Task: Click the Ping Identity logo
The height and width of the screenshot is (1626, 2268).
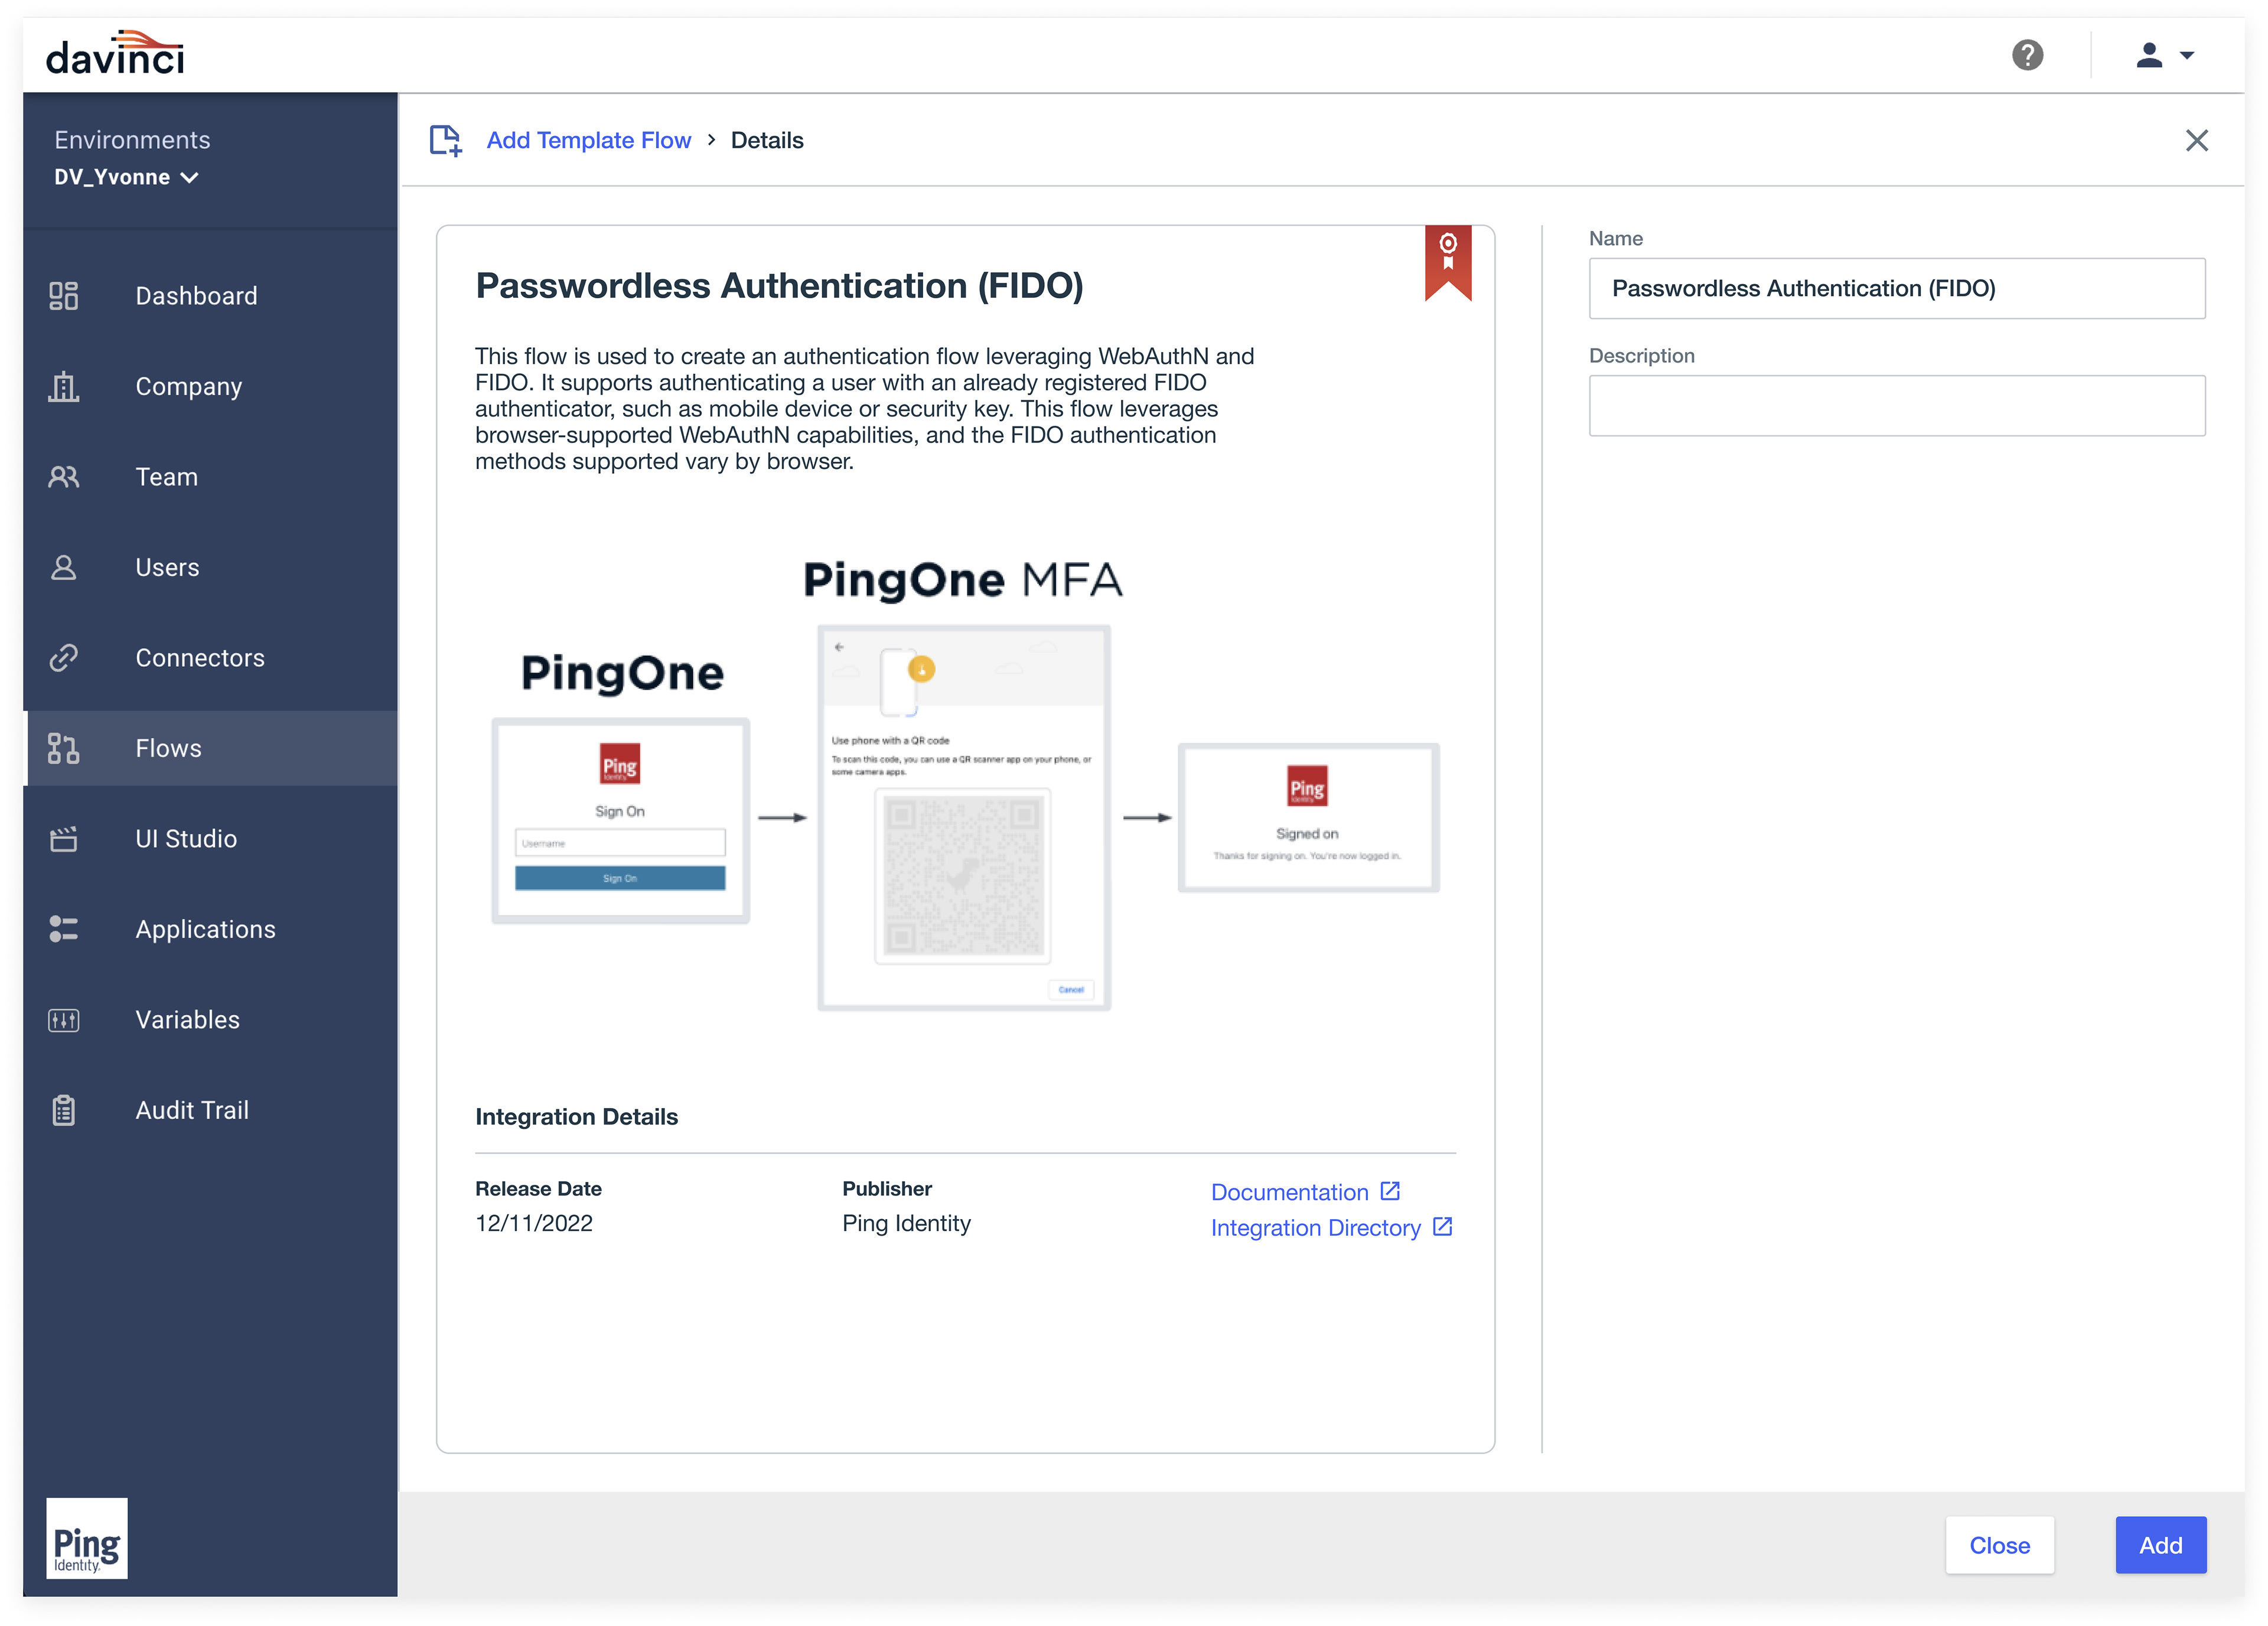Action: [87, 1538]
